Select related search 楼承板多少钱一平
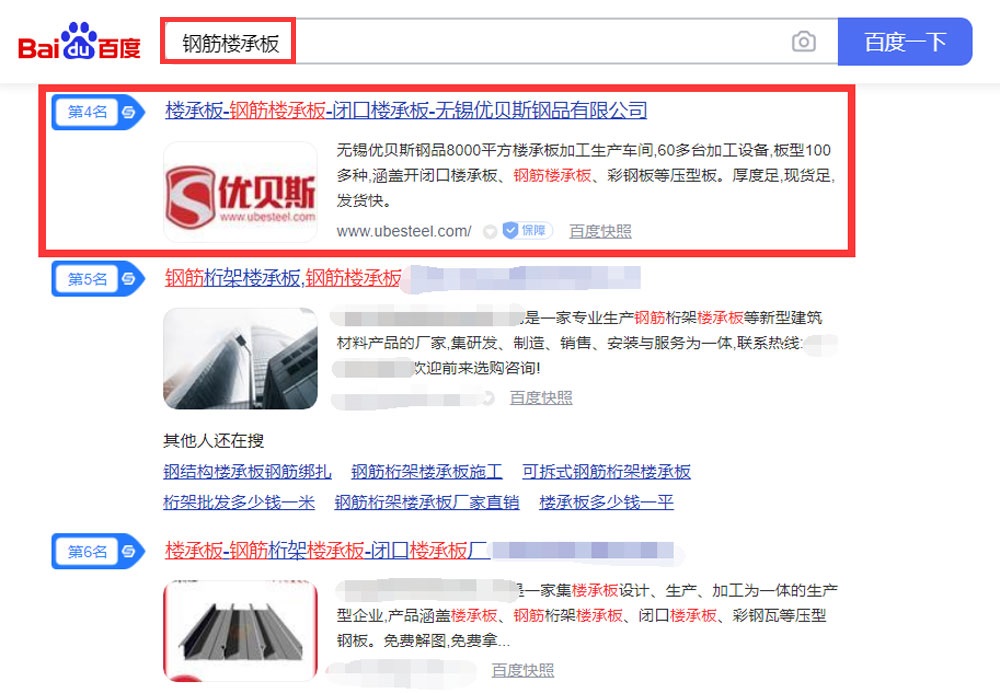This screenshot has width=1000, height=693. pyautogui.click(x=606, y=502)
